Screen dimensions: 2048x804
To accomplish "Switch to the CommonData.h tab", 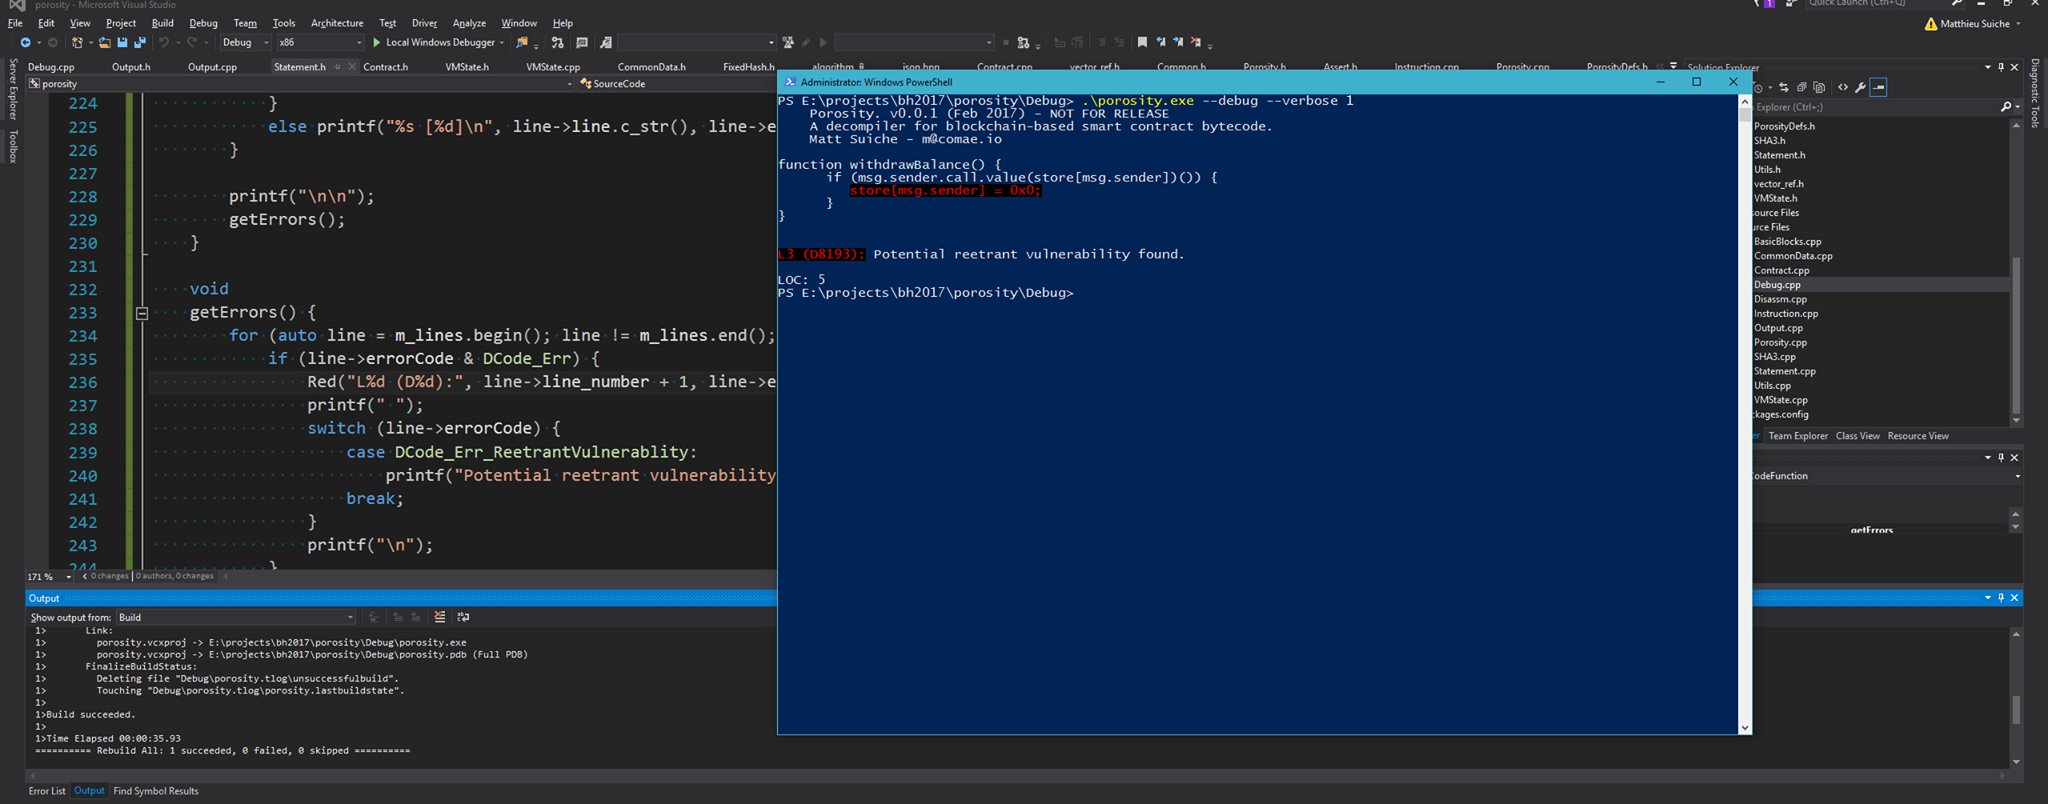I will coord(651,67).
